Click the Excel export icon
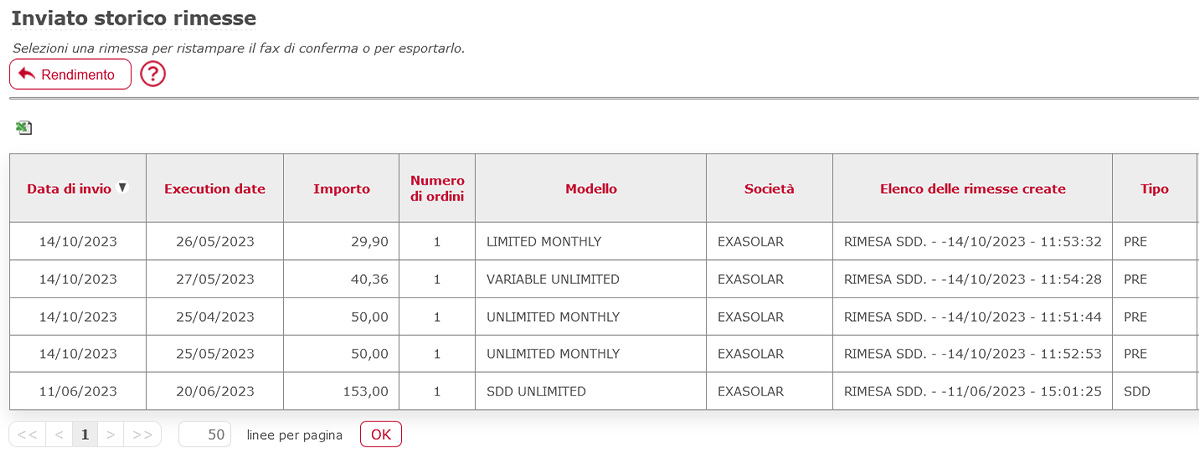 tap(24, 128)
